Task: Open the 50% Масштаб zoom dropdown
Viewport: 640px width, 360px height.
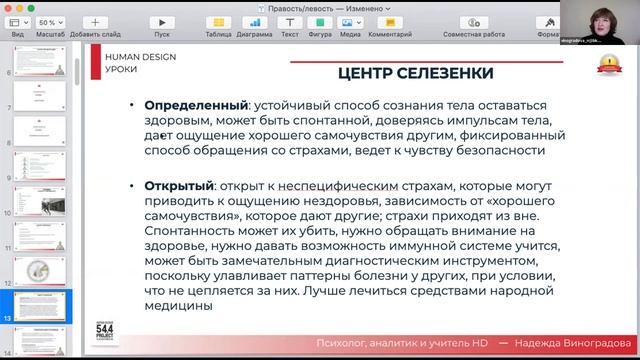Action: 50,22
